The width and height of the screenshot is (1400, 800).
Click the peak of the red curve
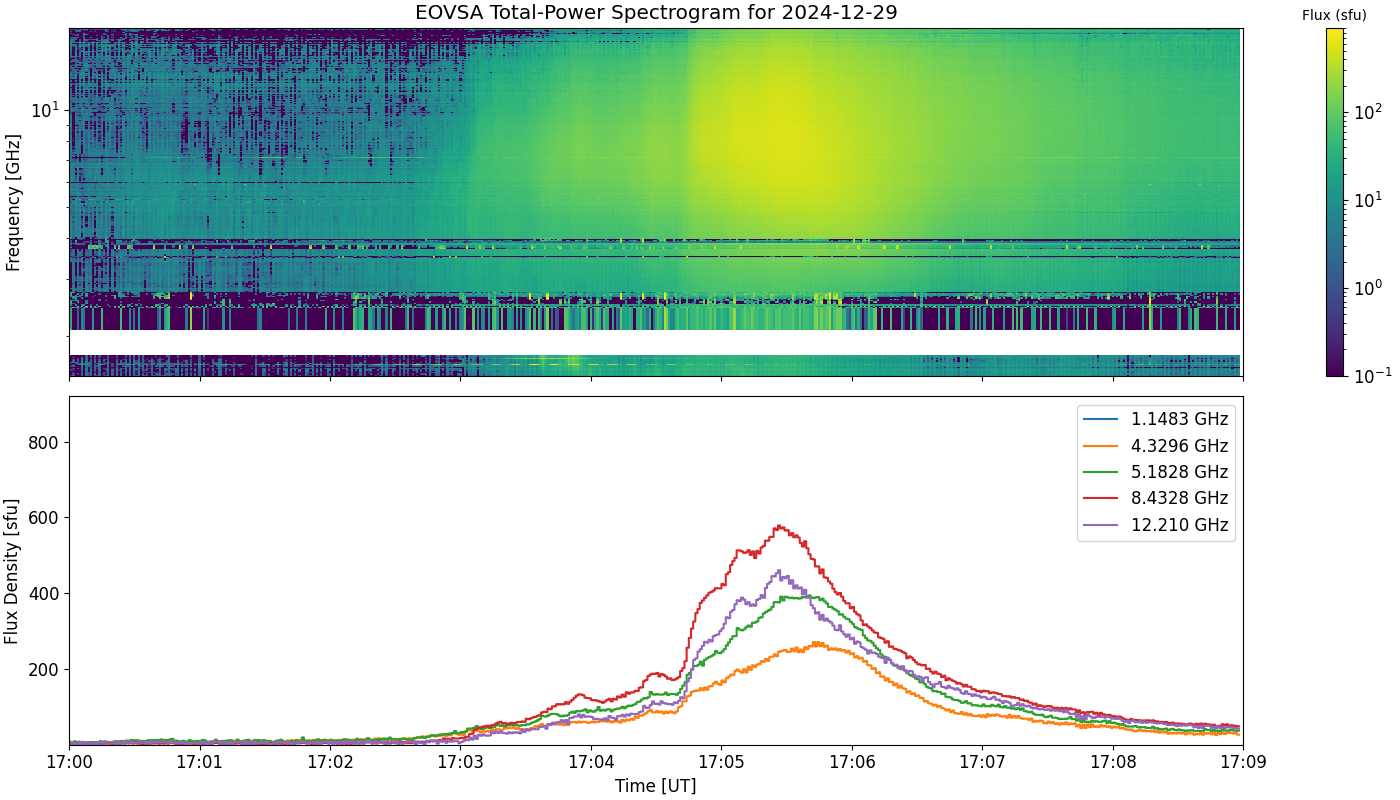click(x=779, y=526)
